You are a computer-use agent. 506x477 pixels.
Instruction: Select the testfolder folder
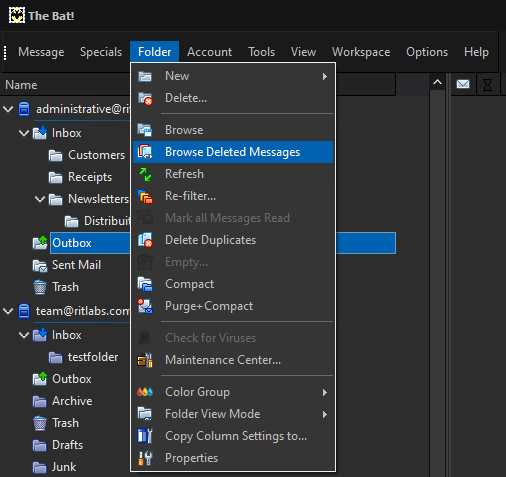pos(93,357)
